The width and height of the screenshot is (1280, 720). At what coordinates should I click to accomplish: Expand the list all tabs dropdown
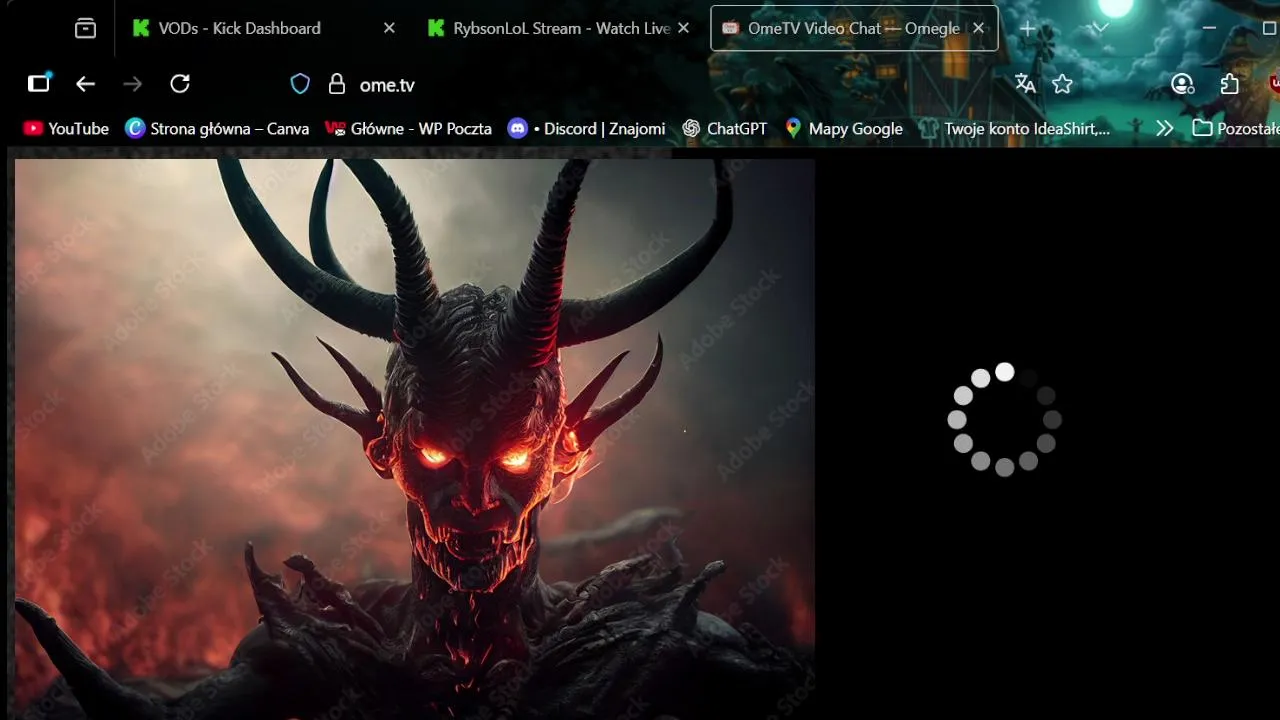click(x=1100, y=28)
